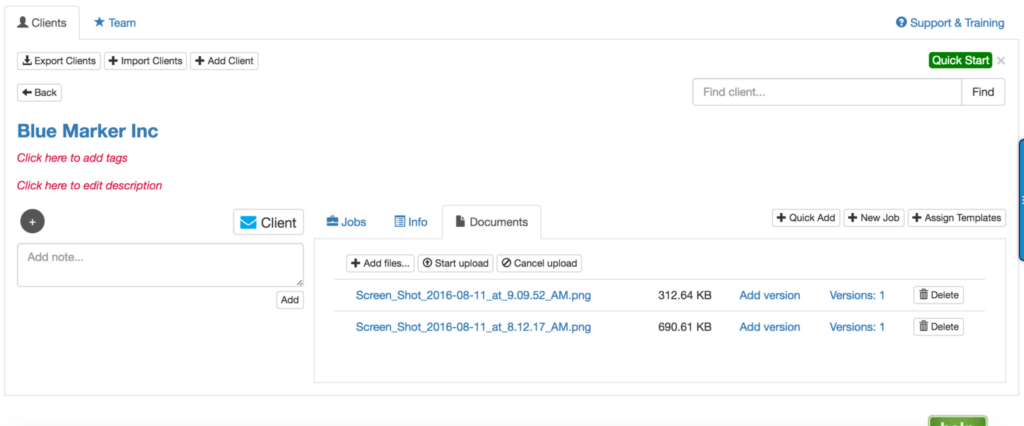Delete the 9.09.52 AM screenshot file
The width and height of the screenshot is (1024, 426).
click(938, 295)
